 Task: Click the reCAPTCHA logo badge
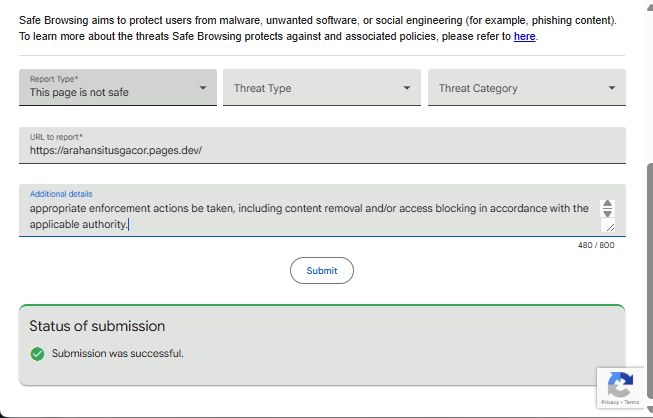click(620, 383)
